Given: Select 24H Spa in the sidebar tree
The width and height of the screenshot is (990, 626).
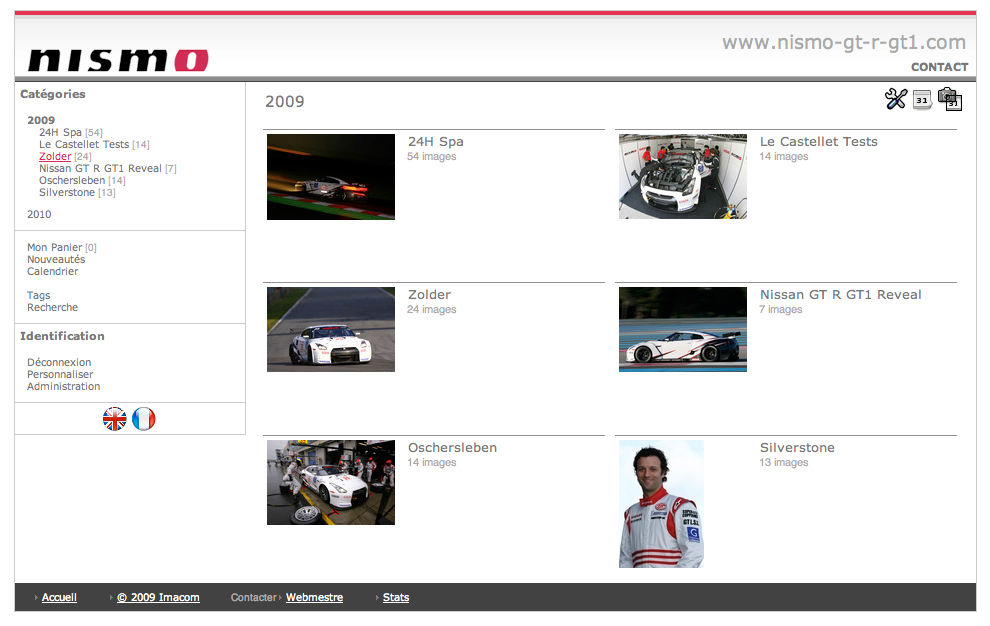Looking at the screenshot, I should (61, 132).
